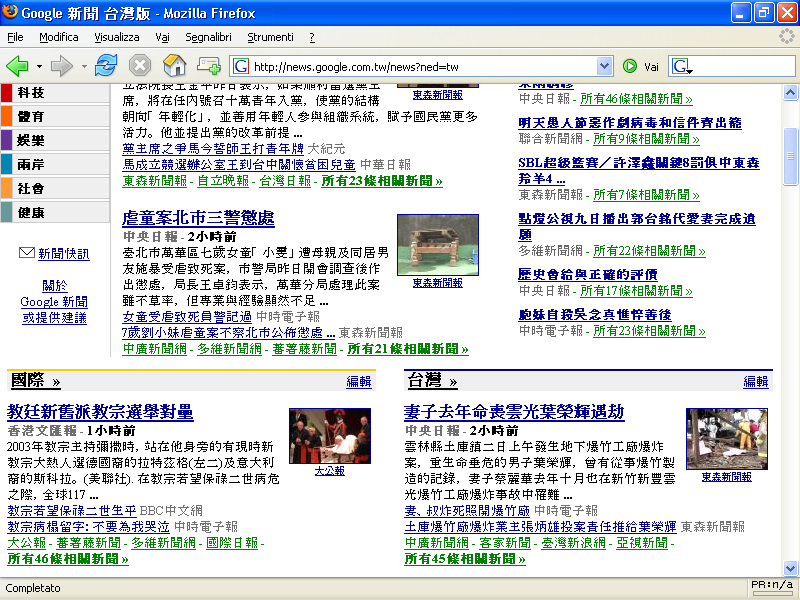
Task: Go to the home page icon
Action: [174, 66]
